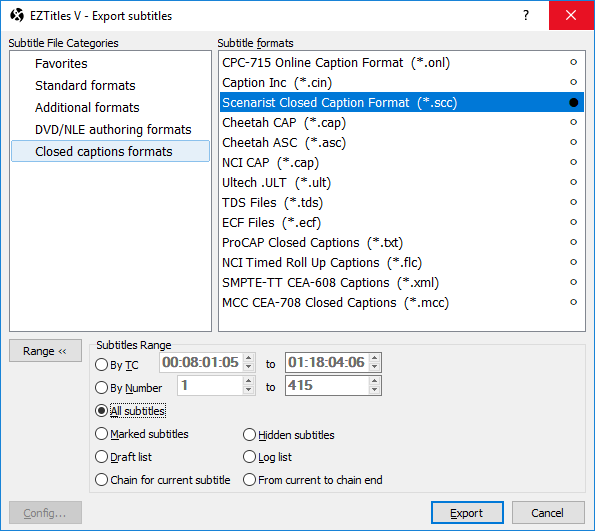Mark SMPTE-TT CEA-608 favorite circle

[573, 282]
